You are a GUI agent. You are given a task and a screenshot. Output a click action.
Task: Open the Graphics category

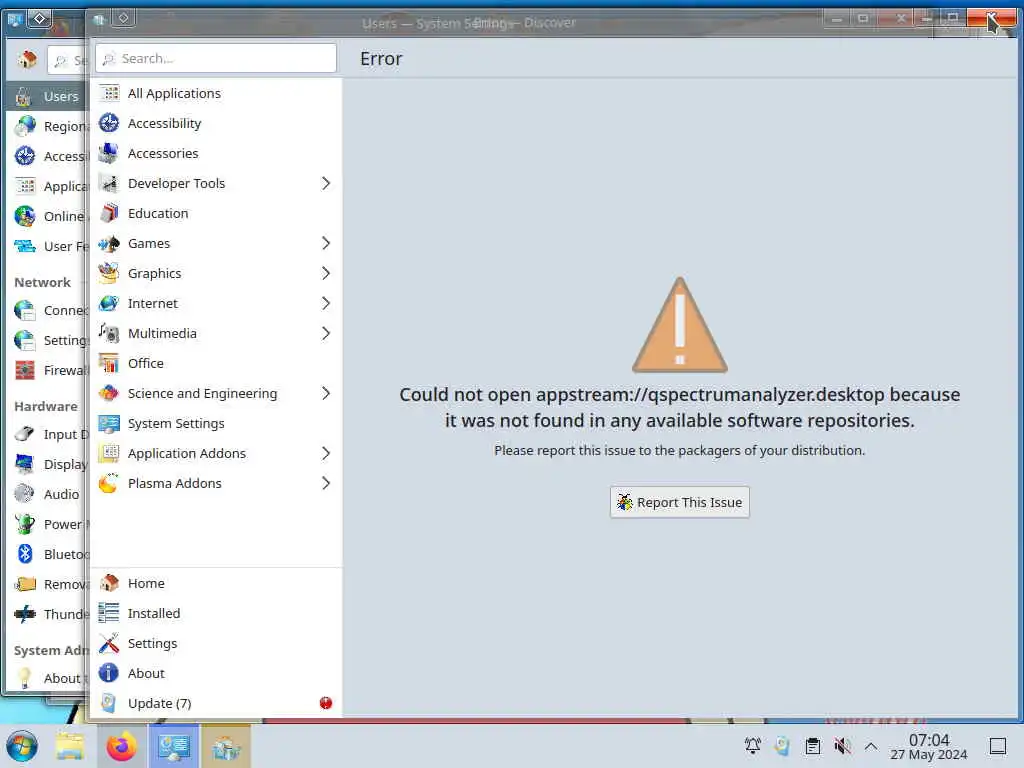tap(216, 274)
